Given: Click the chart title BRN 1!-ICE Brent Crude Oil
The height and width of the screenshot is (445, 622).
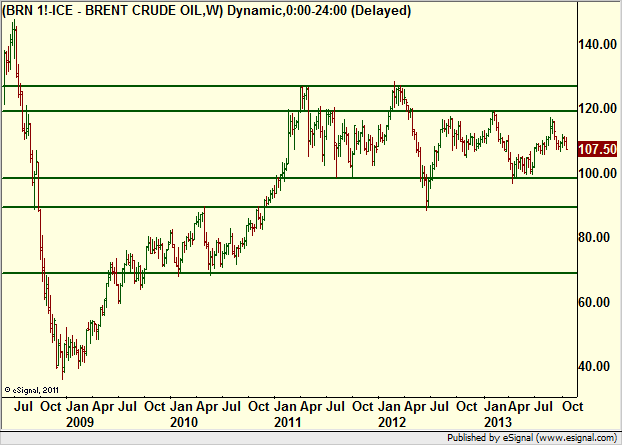Looking at the screenshot, I should pyautogui.click(x=206, y=10).
